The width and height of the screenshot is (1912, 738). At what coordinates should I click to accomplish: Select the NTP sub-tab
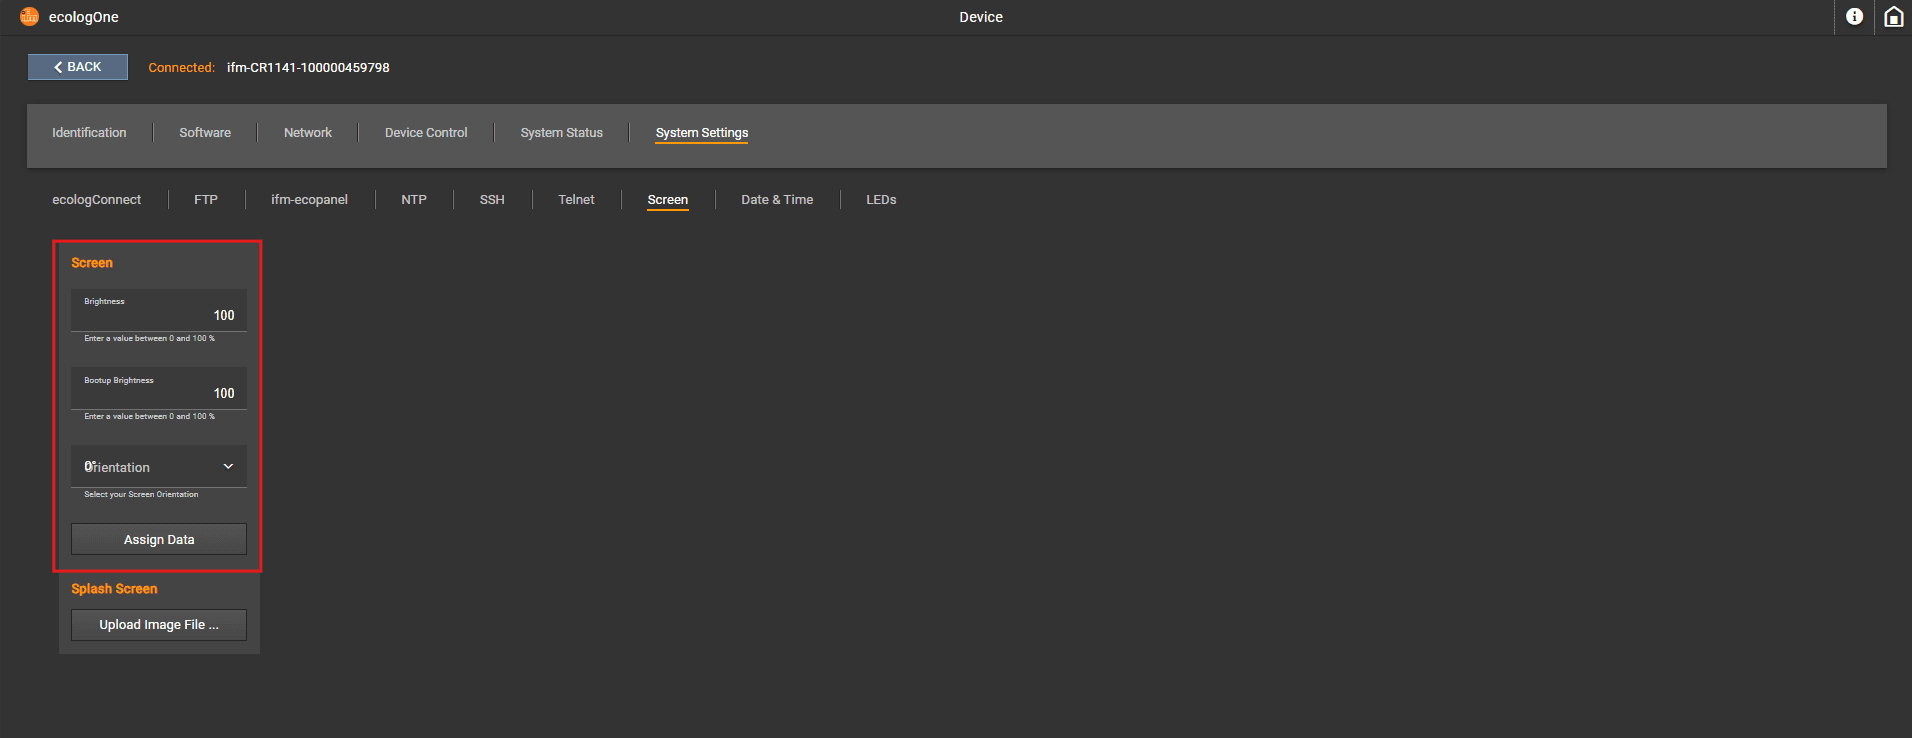point(414,200)
